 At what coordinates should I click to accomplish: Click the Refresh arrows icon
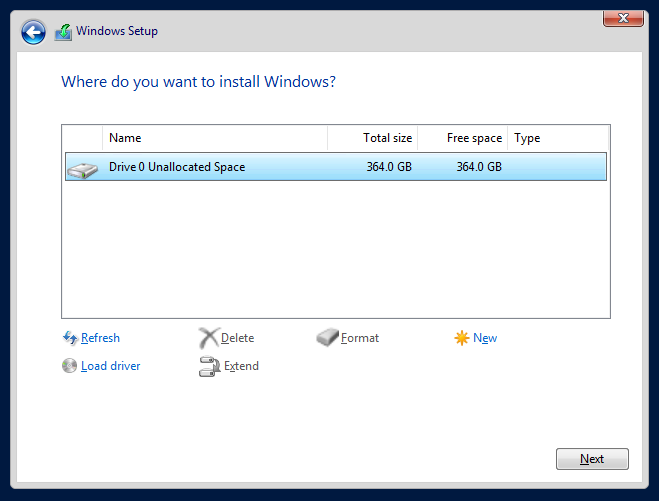coord(70,338)
